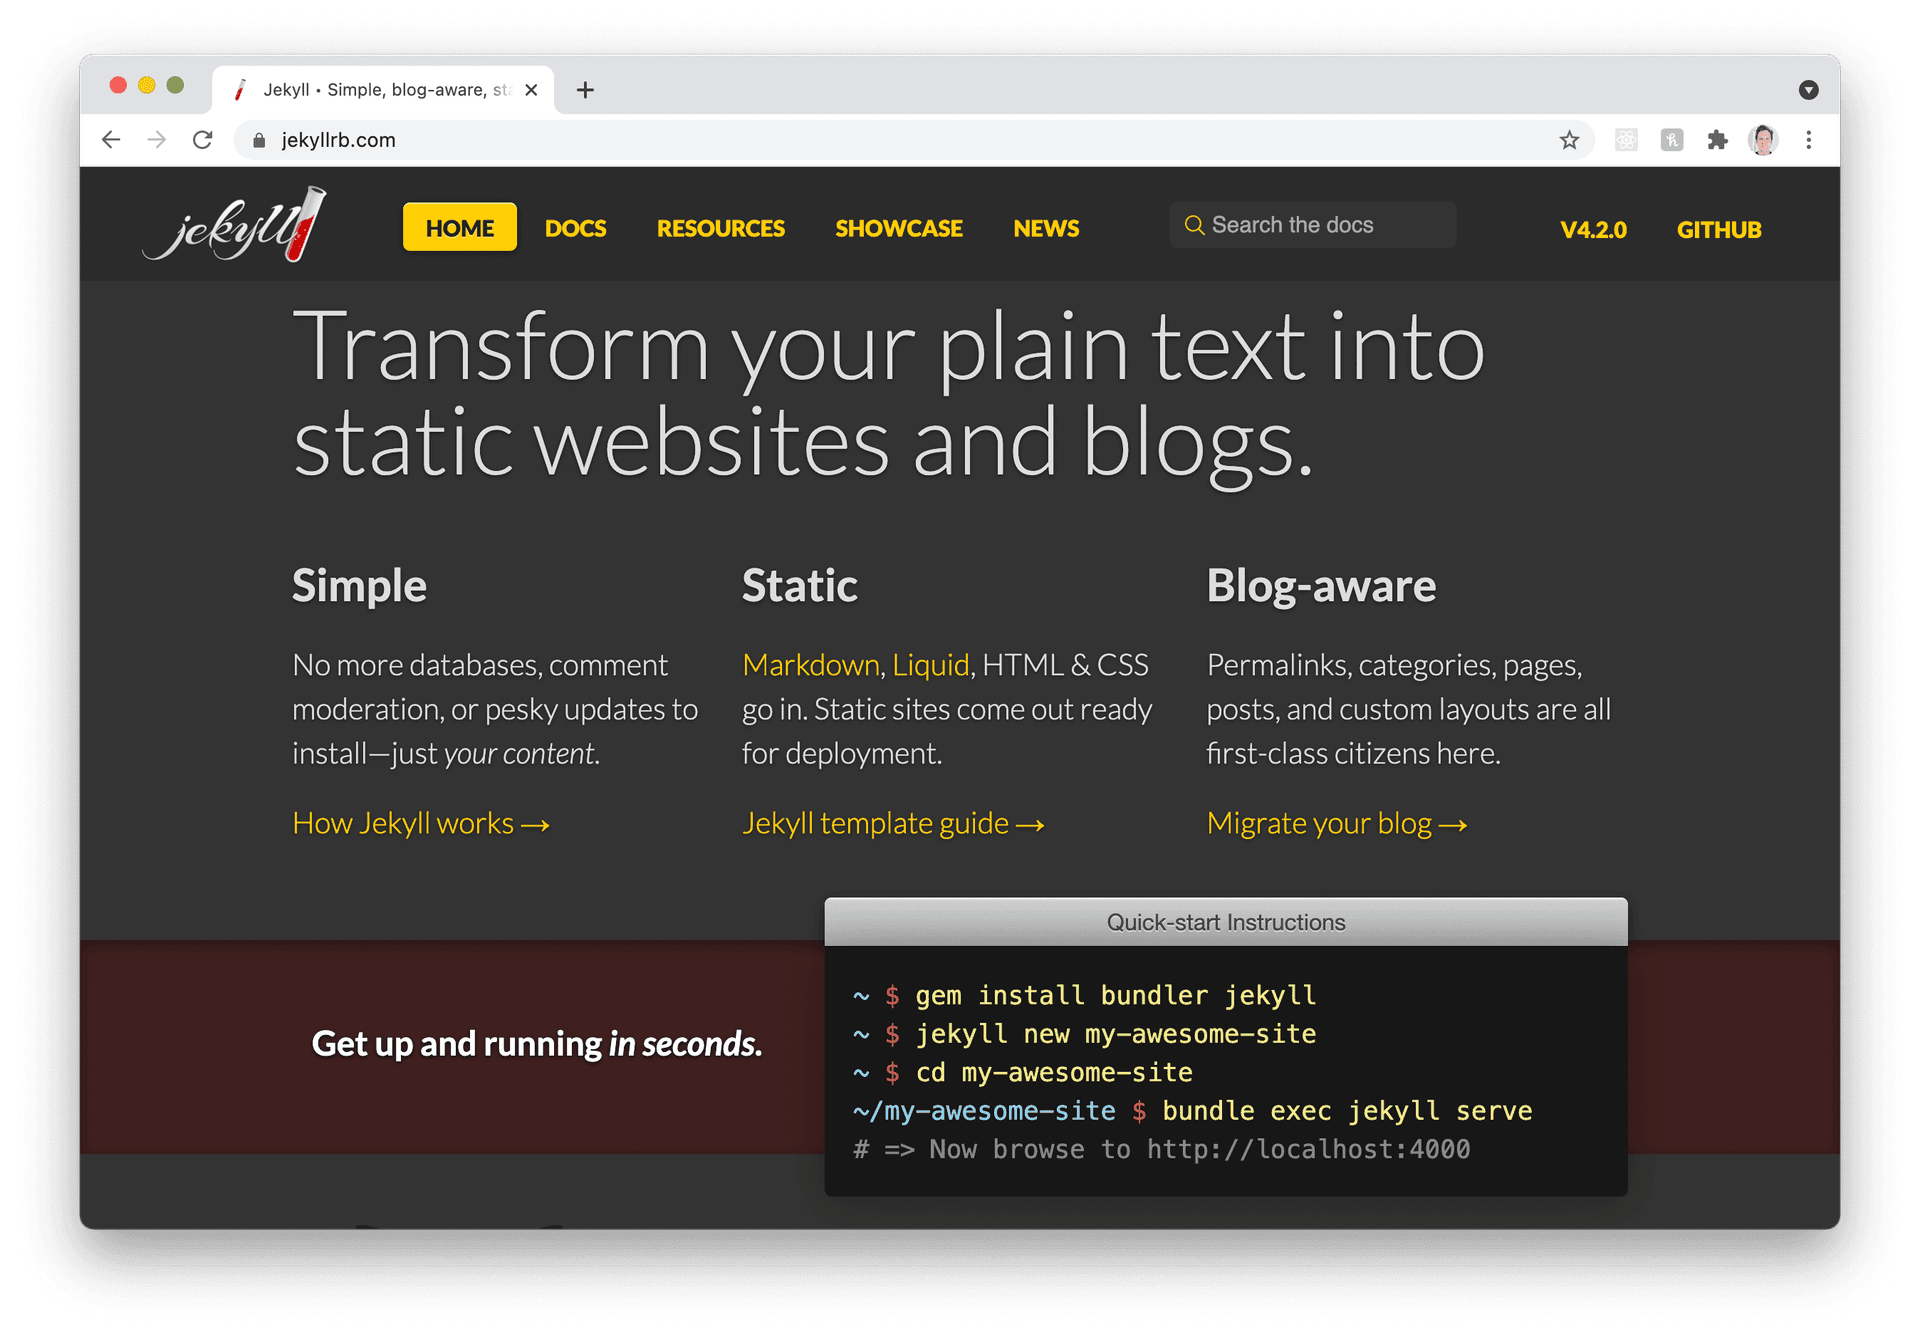Open the Markdown link
The image size is (1920, 1335).
click(x=811, y=665)
